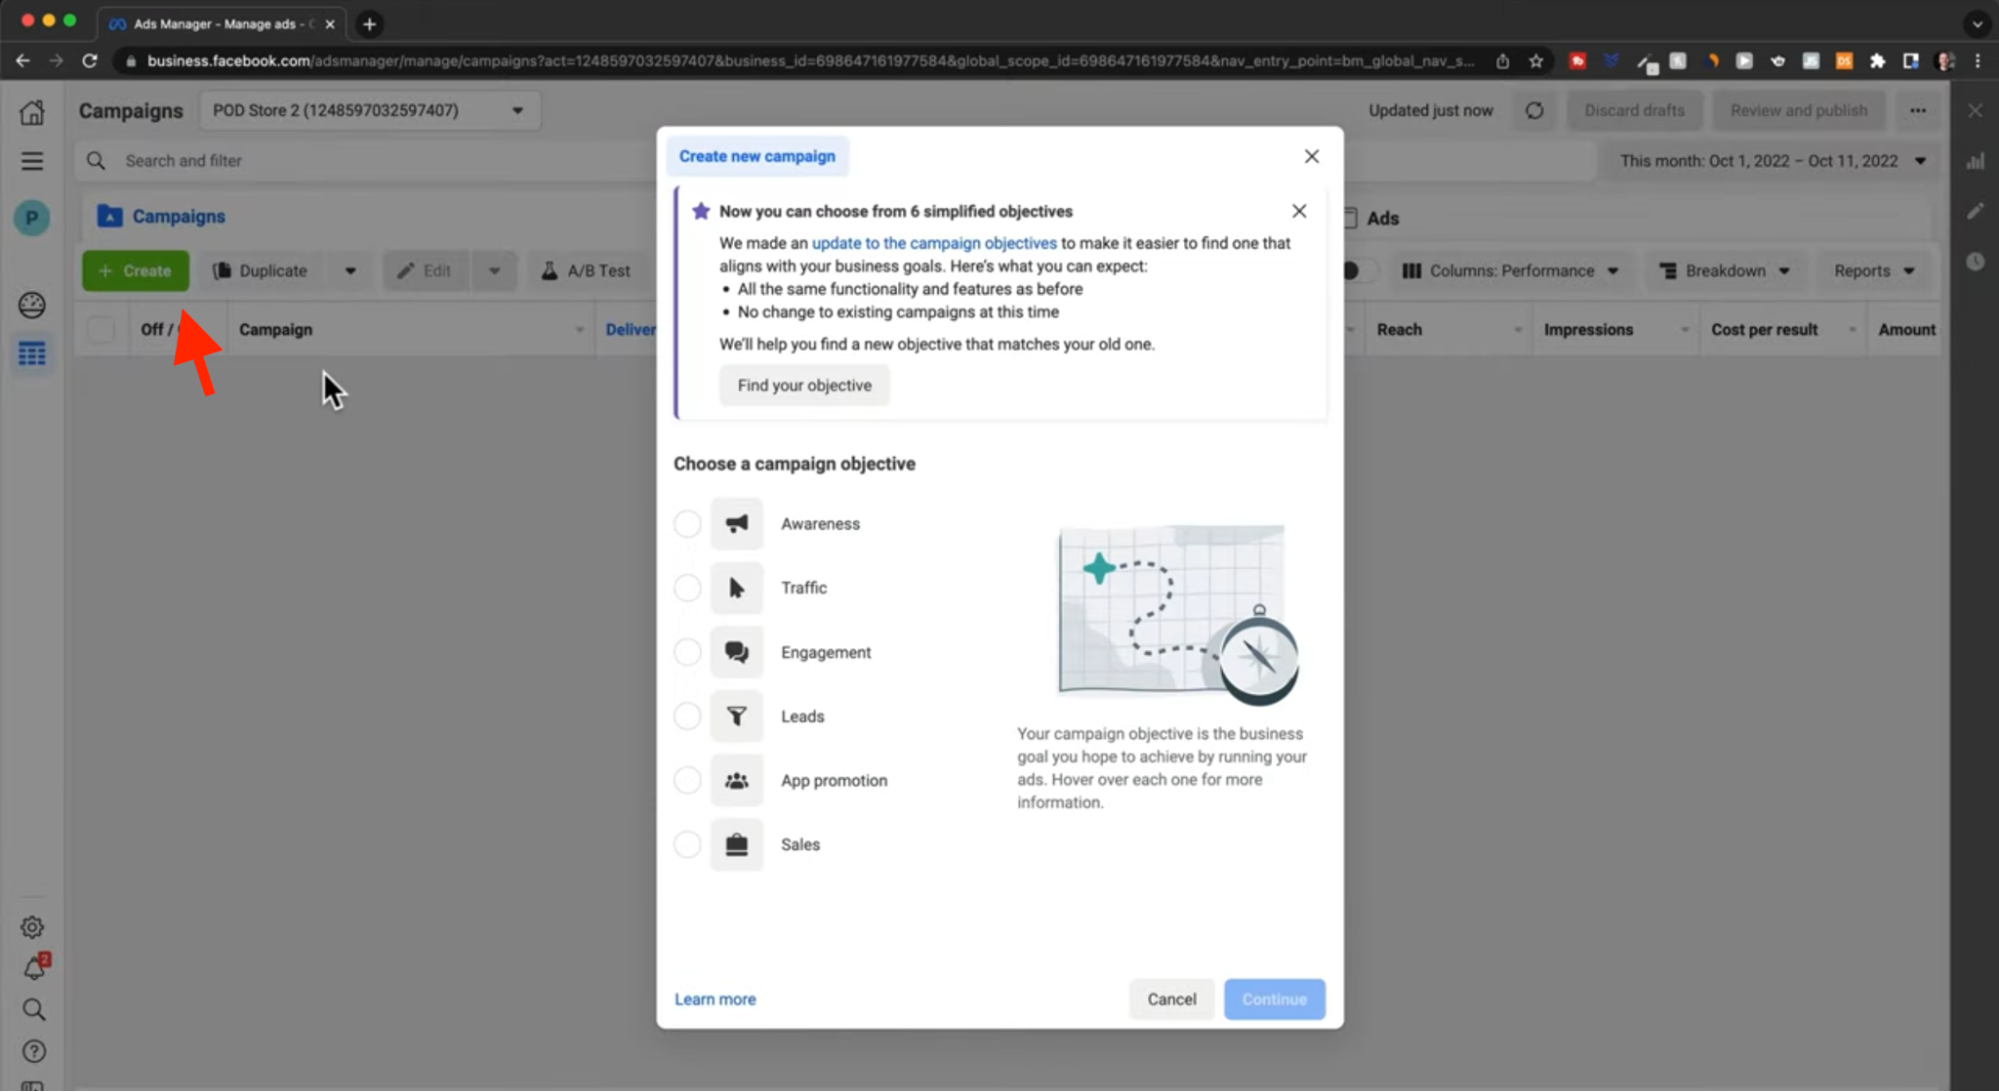
Task: Open the Impressions column header menu arrow
Action: 1684,330
